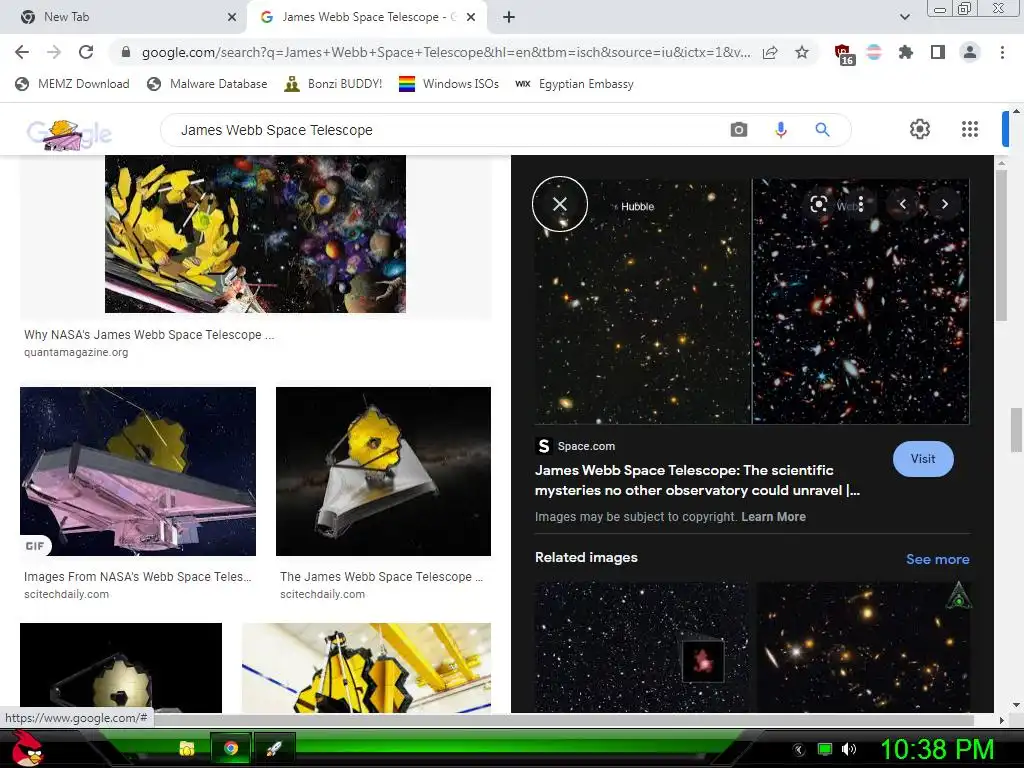The height and width of the screenshot is (768, 1024).
Task: Switch to the New Tab tab
Action: 123,17
